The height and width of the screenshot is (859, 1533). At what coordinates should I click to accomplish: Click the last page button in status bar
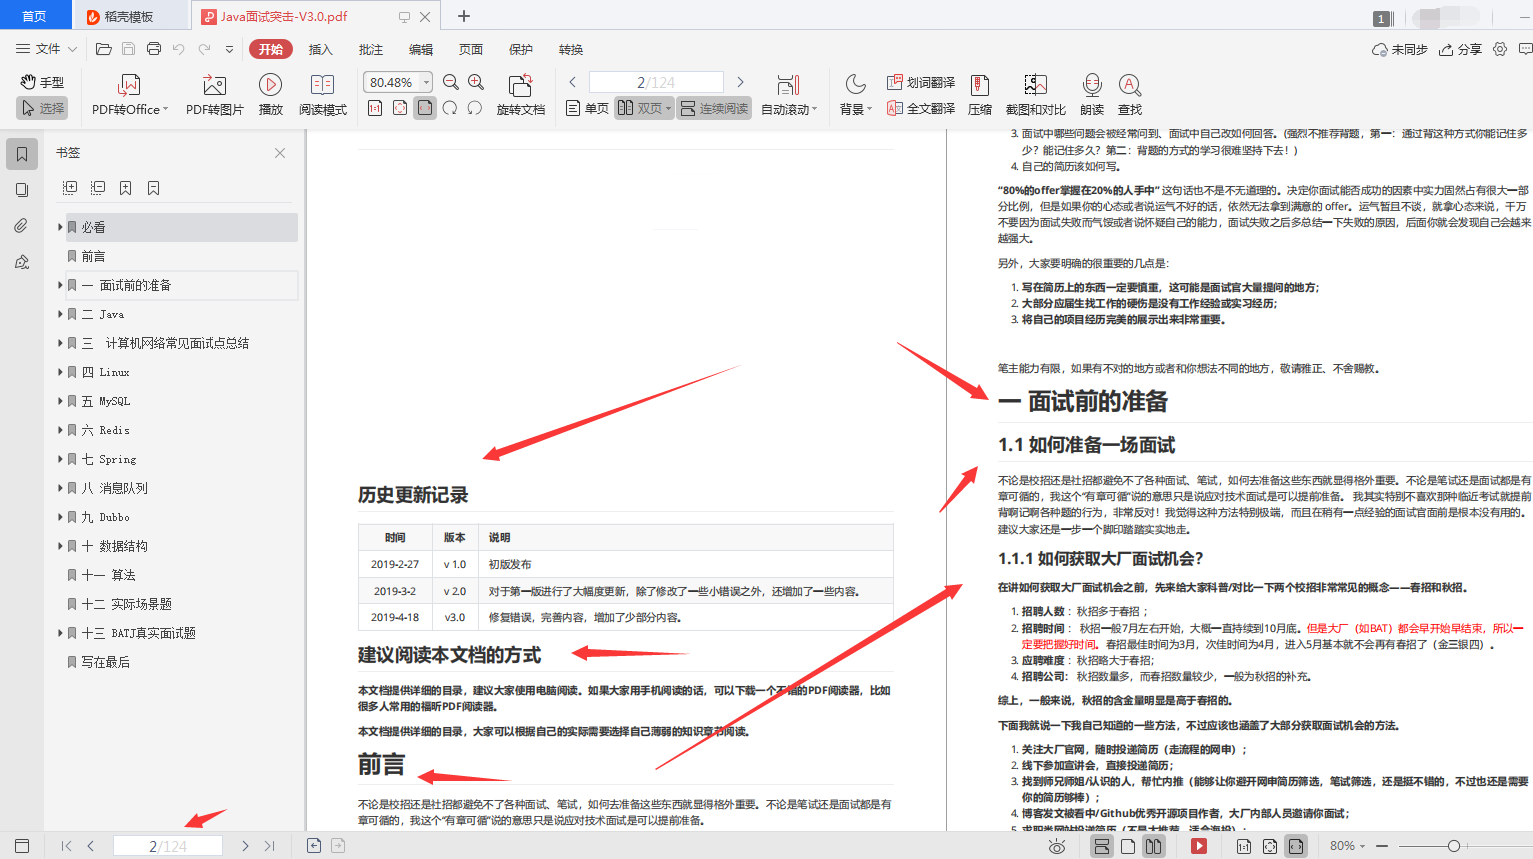tap(269, 846)
